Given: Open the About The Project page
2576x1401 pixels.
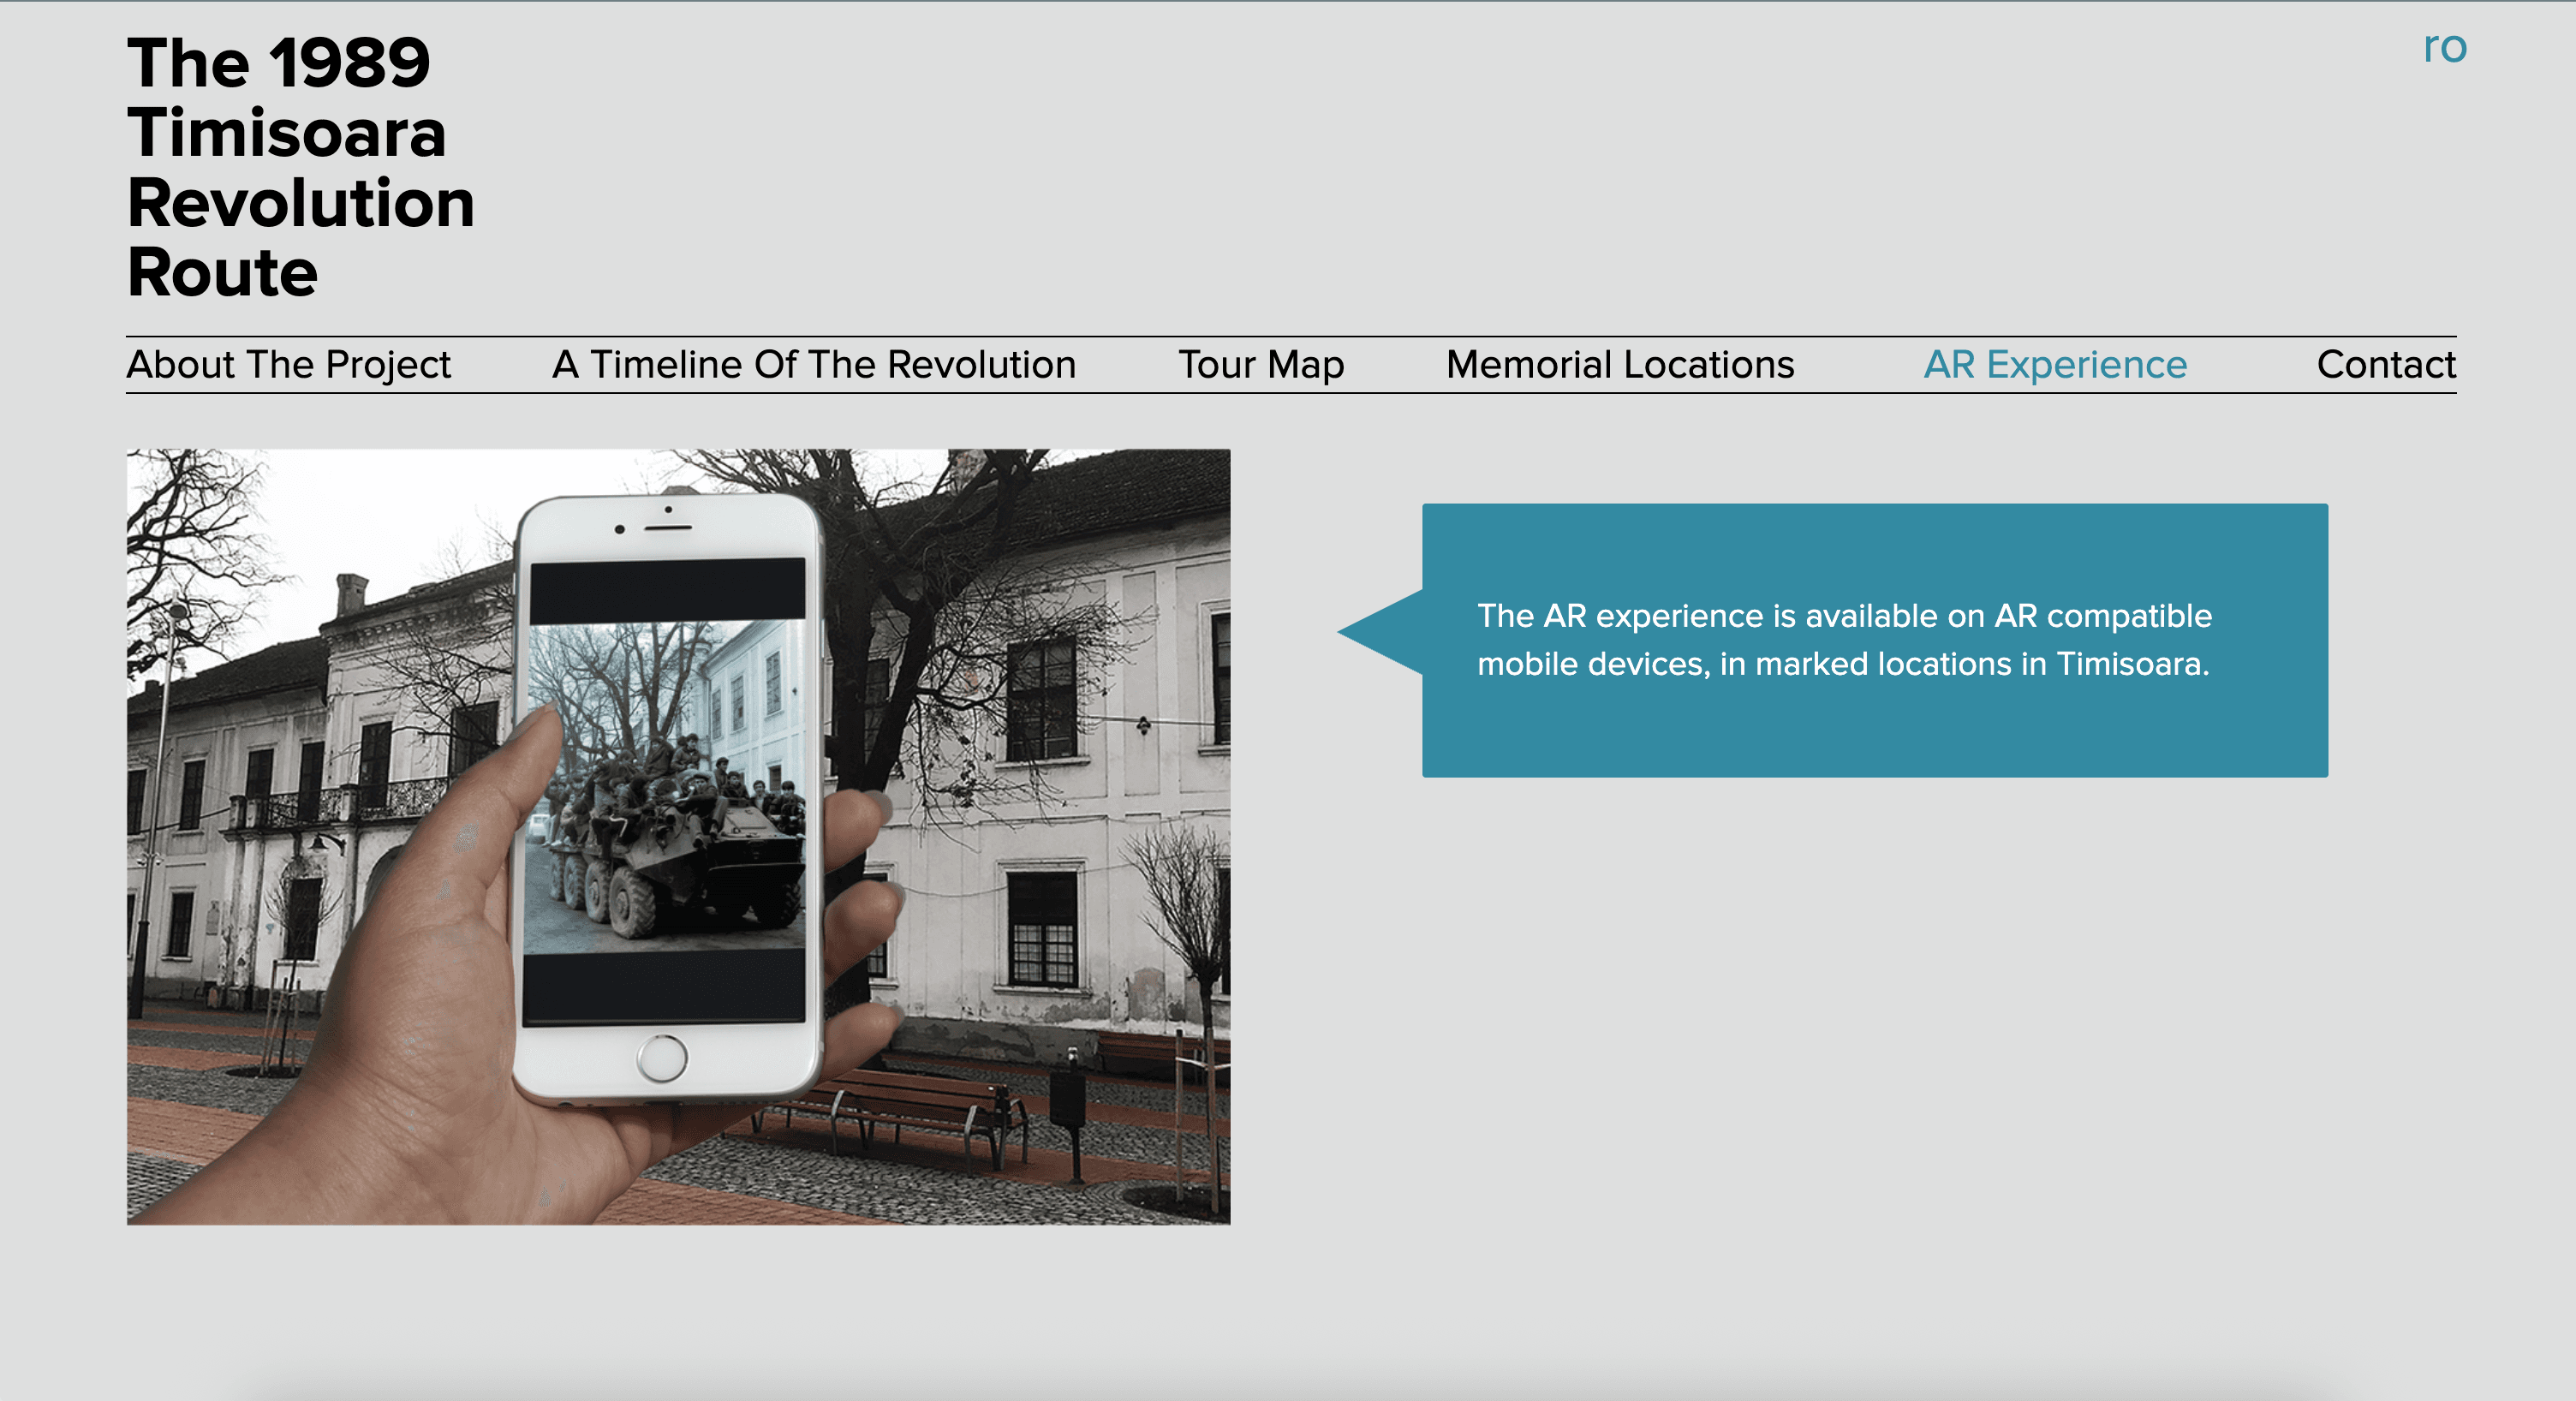Looking at the screenshot, I should [x=288, y=365].
